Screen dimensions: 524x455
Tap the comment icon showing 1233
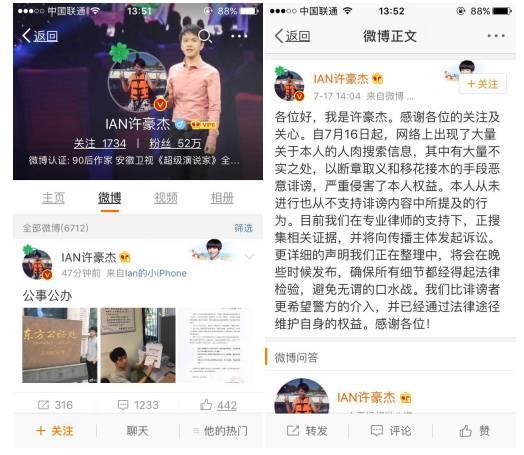123,405
